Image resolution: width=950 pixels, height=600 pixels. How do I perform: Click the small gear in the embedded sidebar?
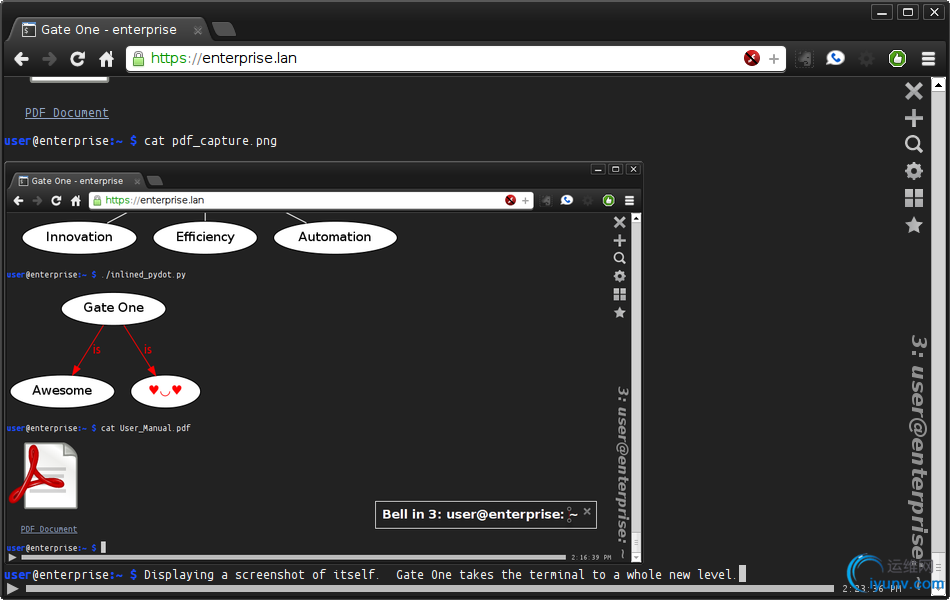click(x=619, y=276)
